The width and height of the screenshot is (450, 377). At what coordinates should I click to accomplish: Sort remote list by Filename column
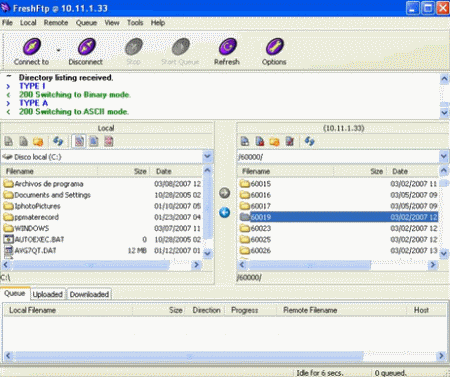tap(286, 171)
